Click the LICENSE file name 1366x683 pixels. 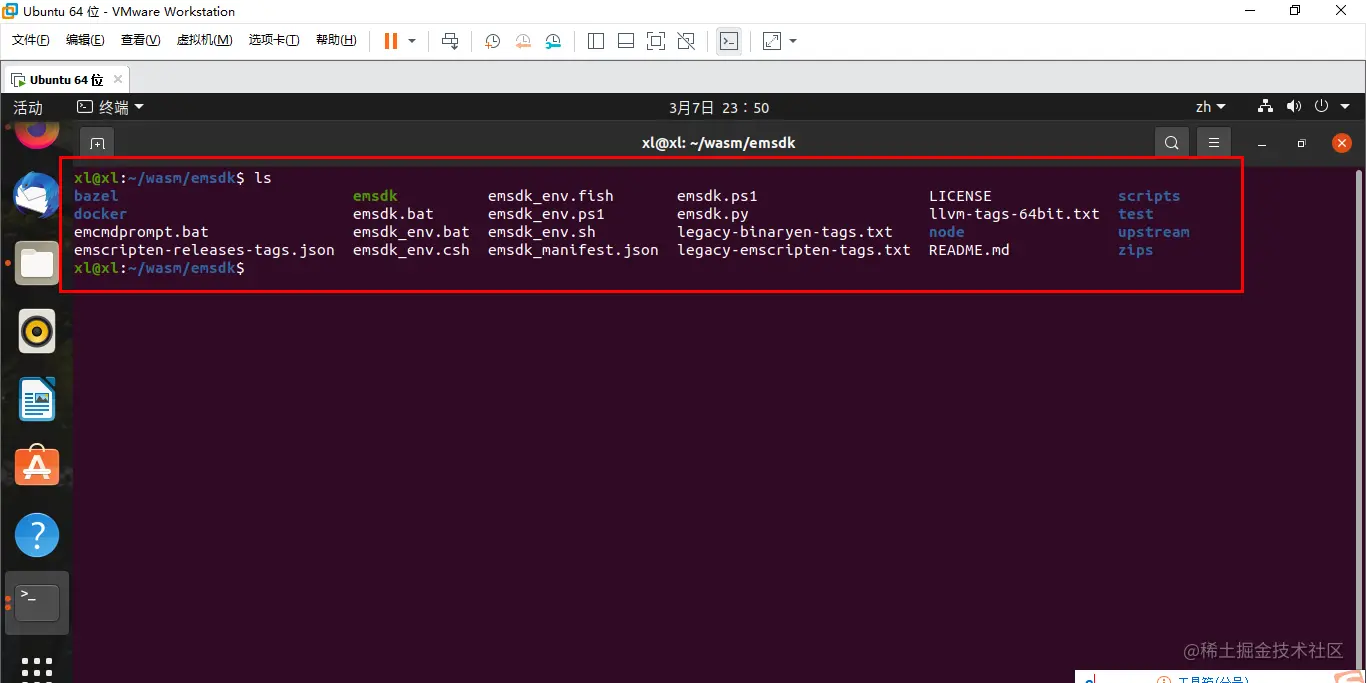[960, 196]
